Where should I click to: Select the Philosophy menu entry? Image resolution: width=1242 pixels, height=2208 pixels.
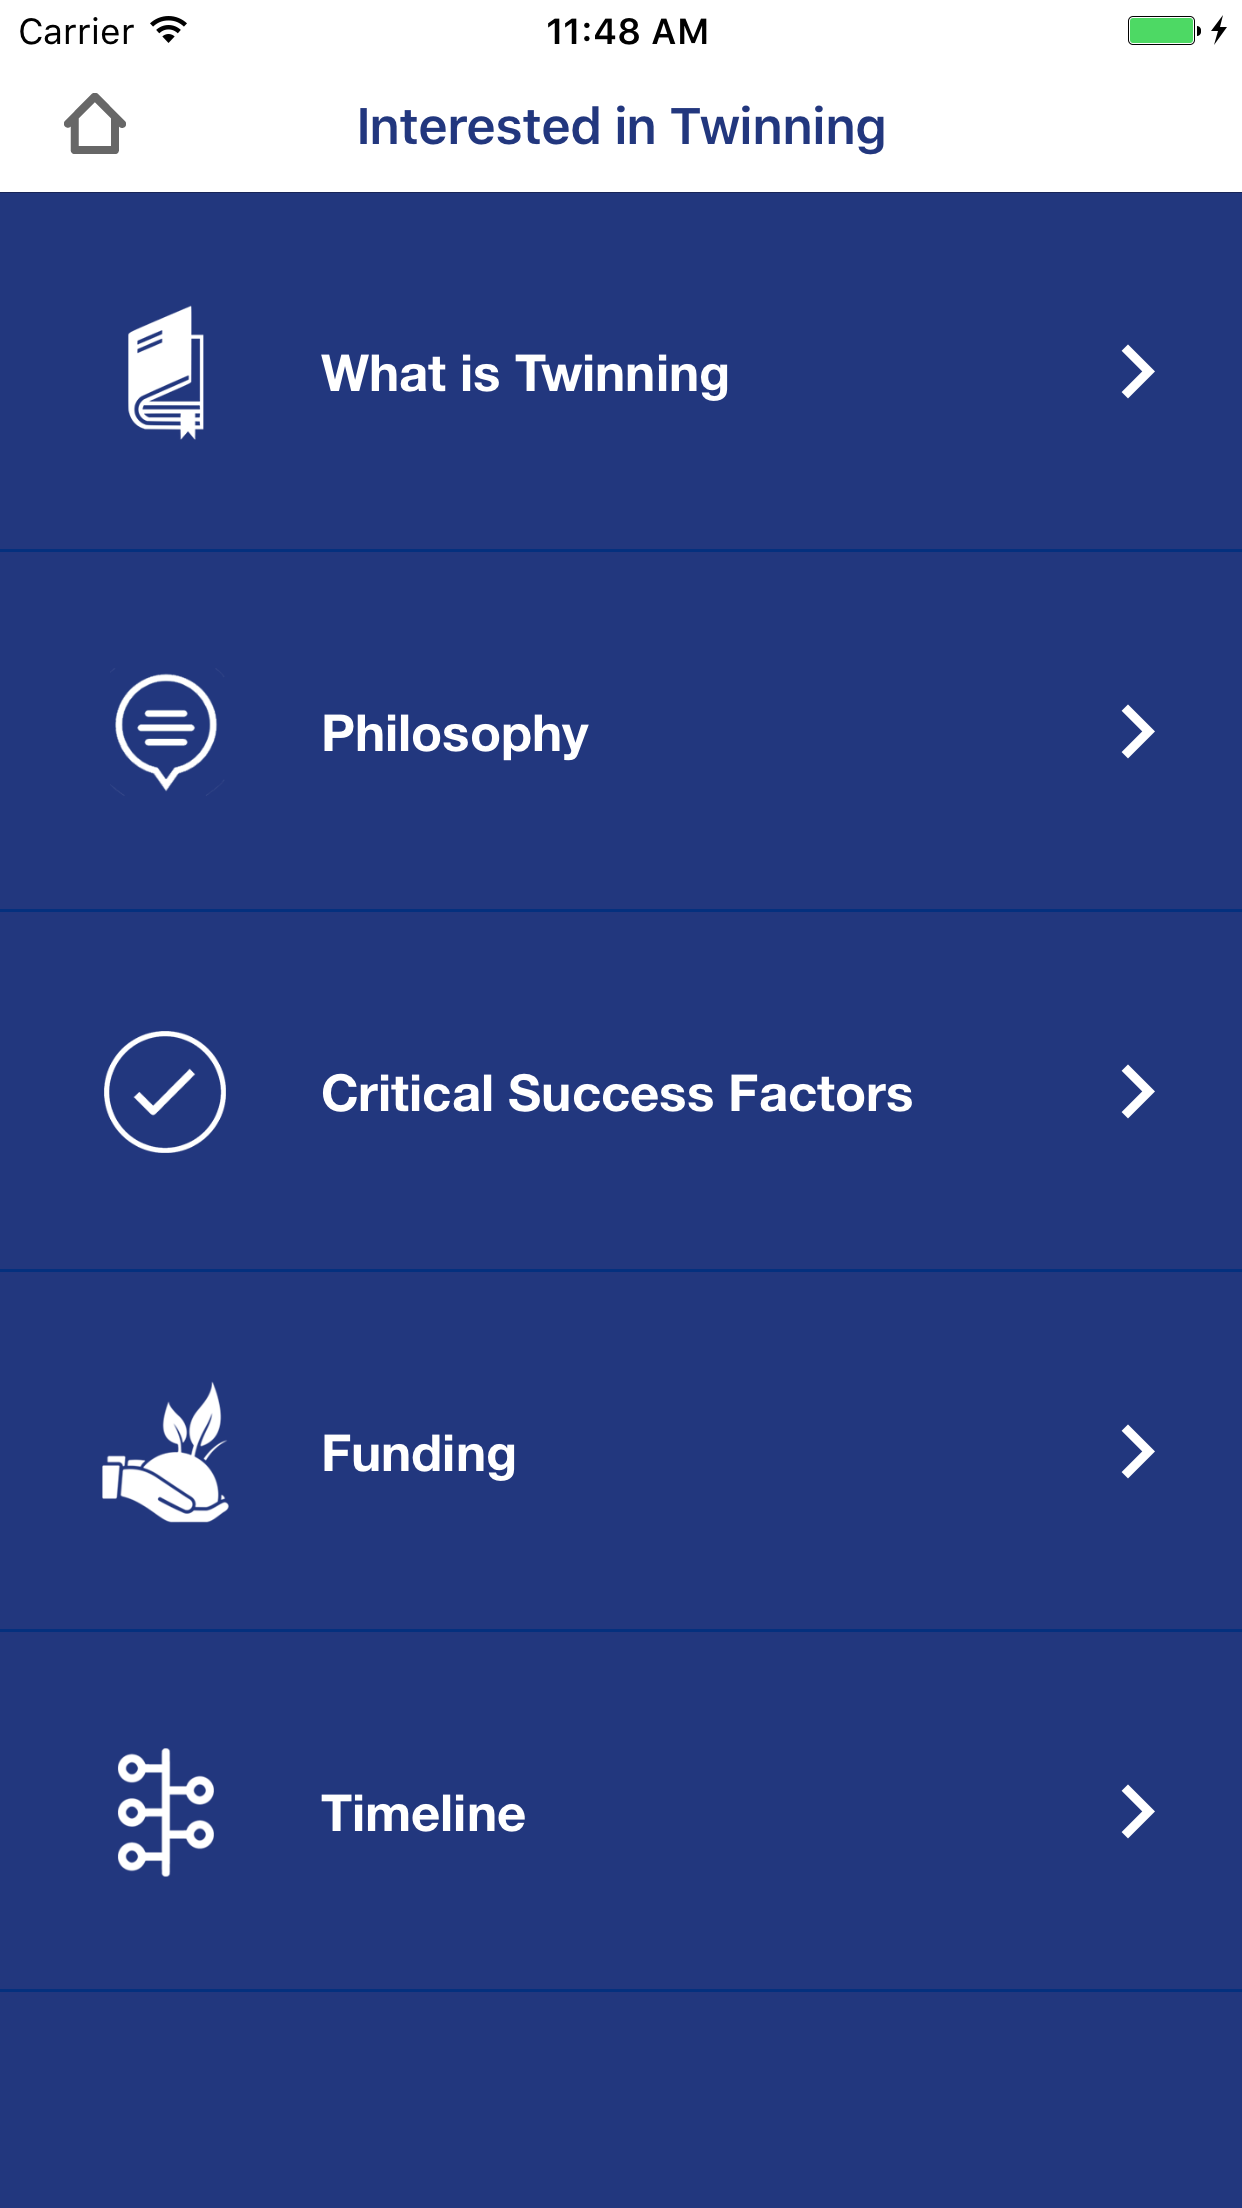click(455, 734)
